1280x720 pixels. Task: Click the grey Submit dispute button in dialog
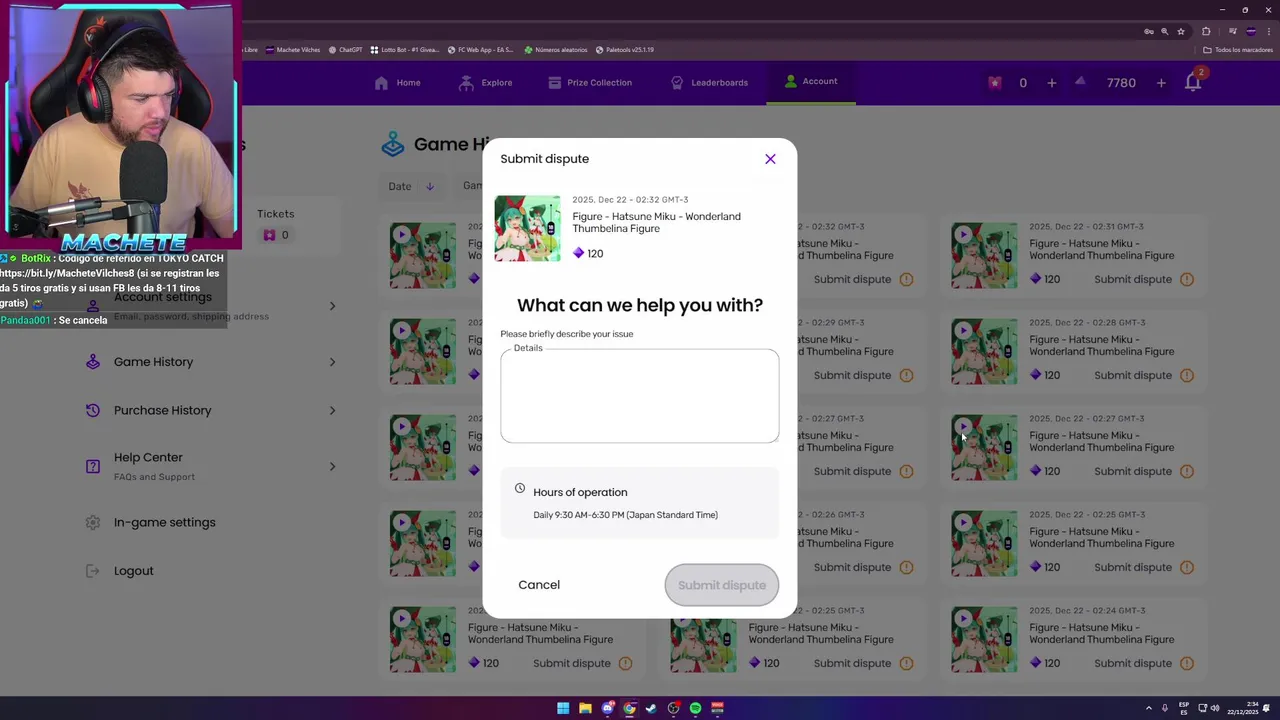click(722, 585)
